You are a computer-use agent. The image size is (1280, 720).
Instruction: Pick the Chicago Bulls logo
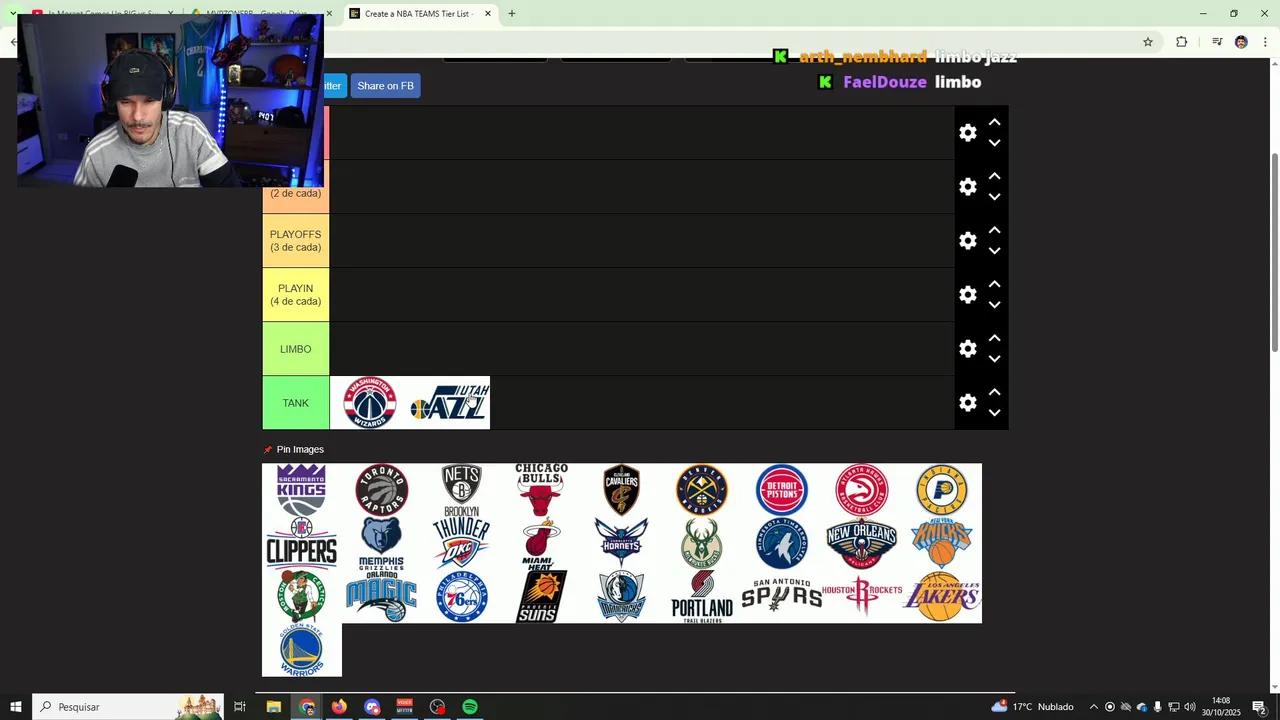pos(542,490)
